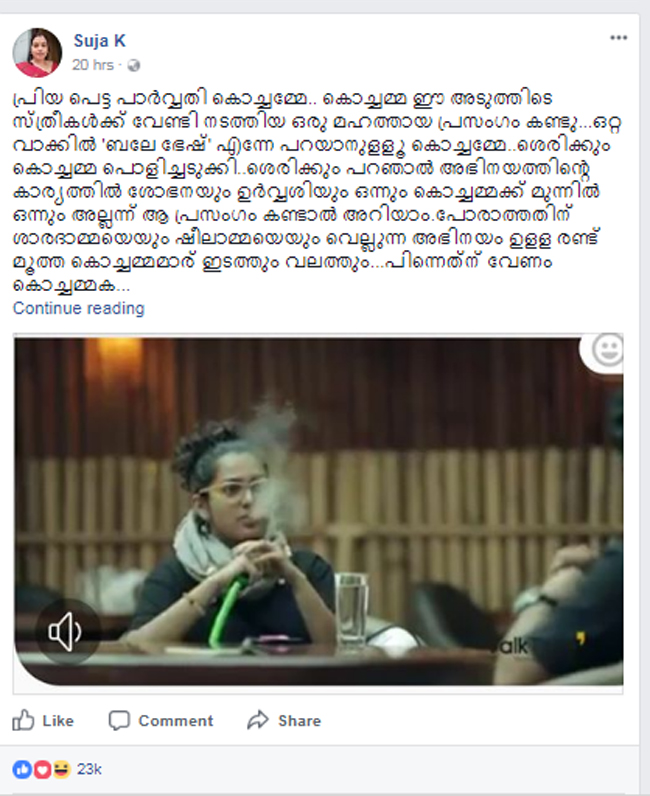This screenshot has height=796, width=650.
Task: Open the 20 hrs post timestamp
Action: (x=92, y=65)
